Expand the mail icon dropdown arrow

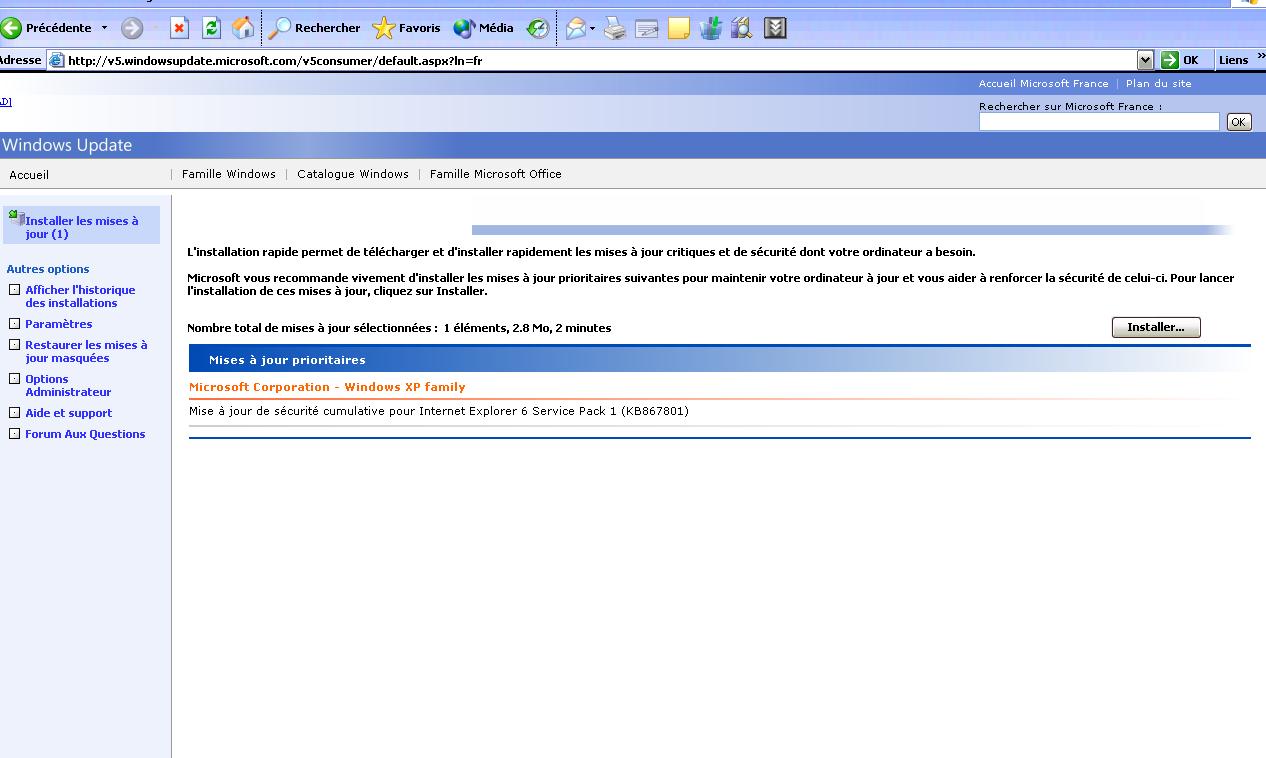[592, 28]
